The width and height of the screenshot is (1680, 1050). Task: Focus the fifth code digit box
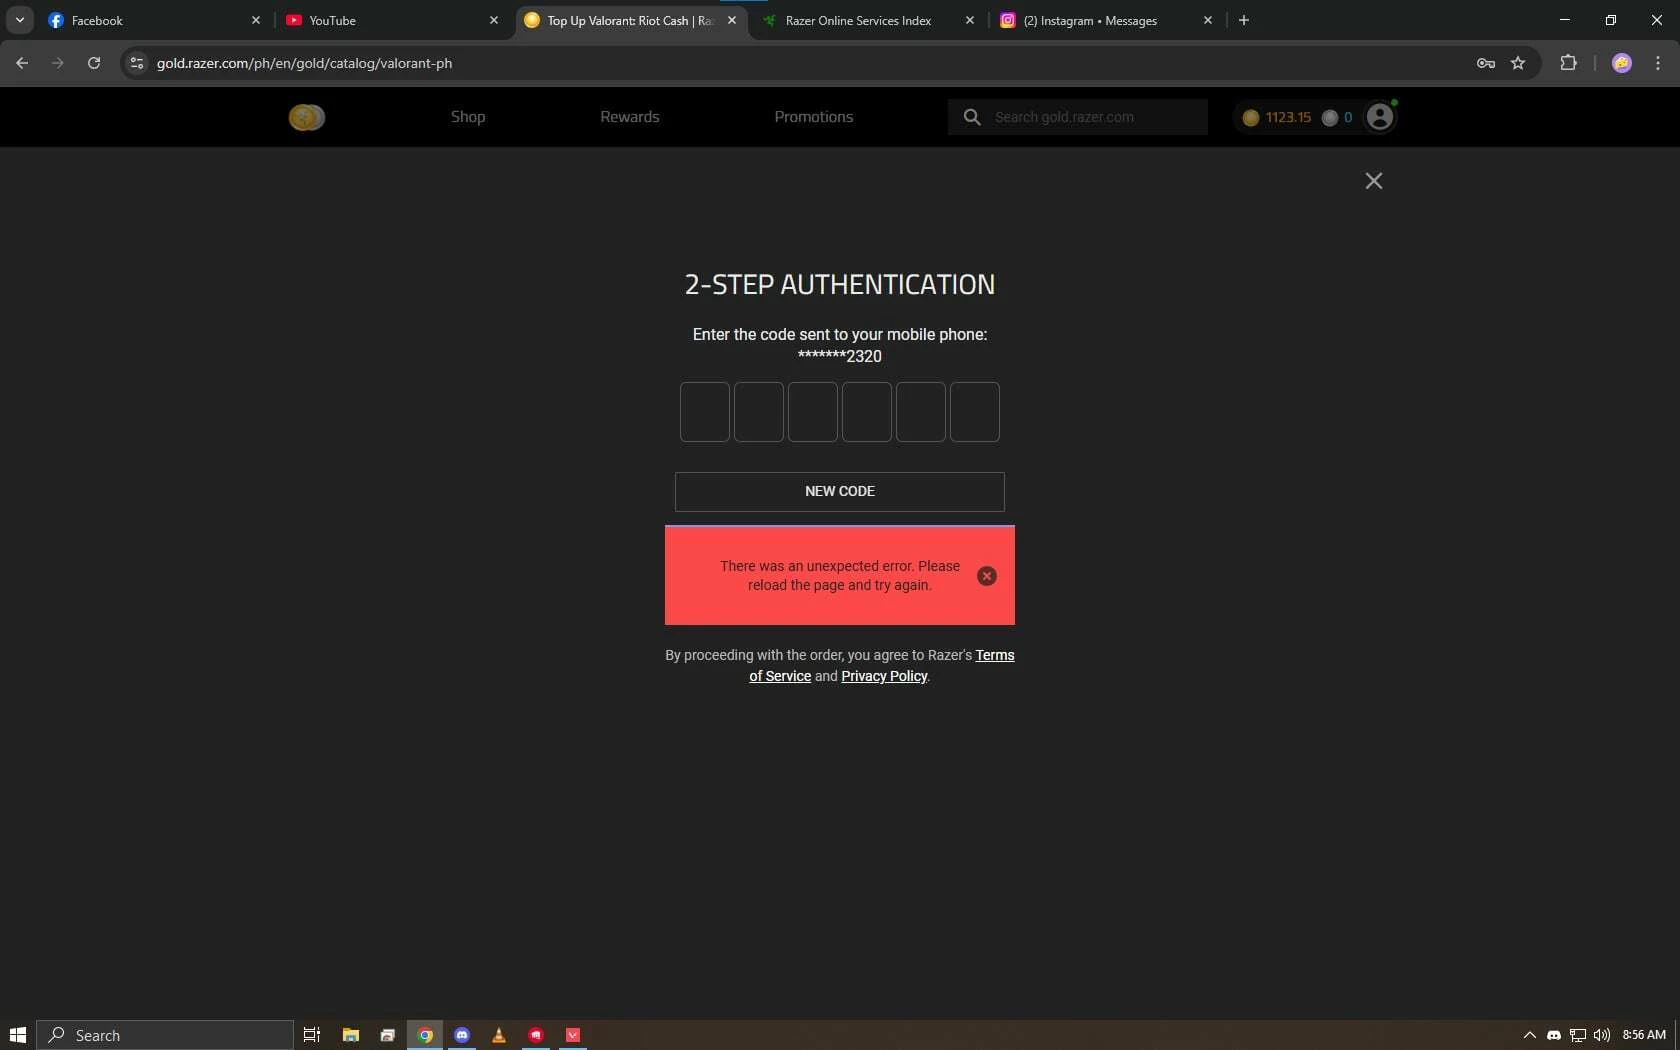[921, 412]
